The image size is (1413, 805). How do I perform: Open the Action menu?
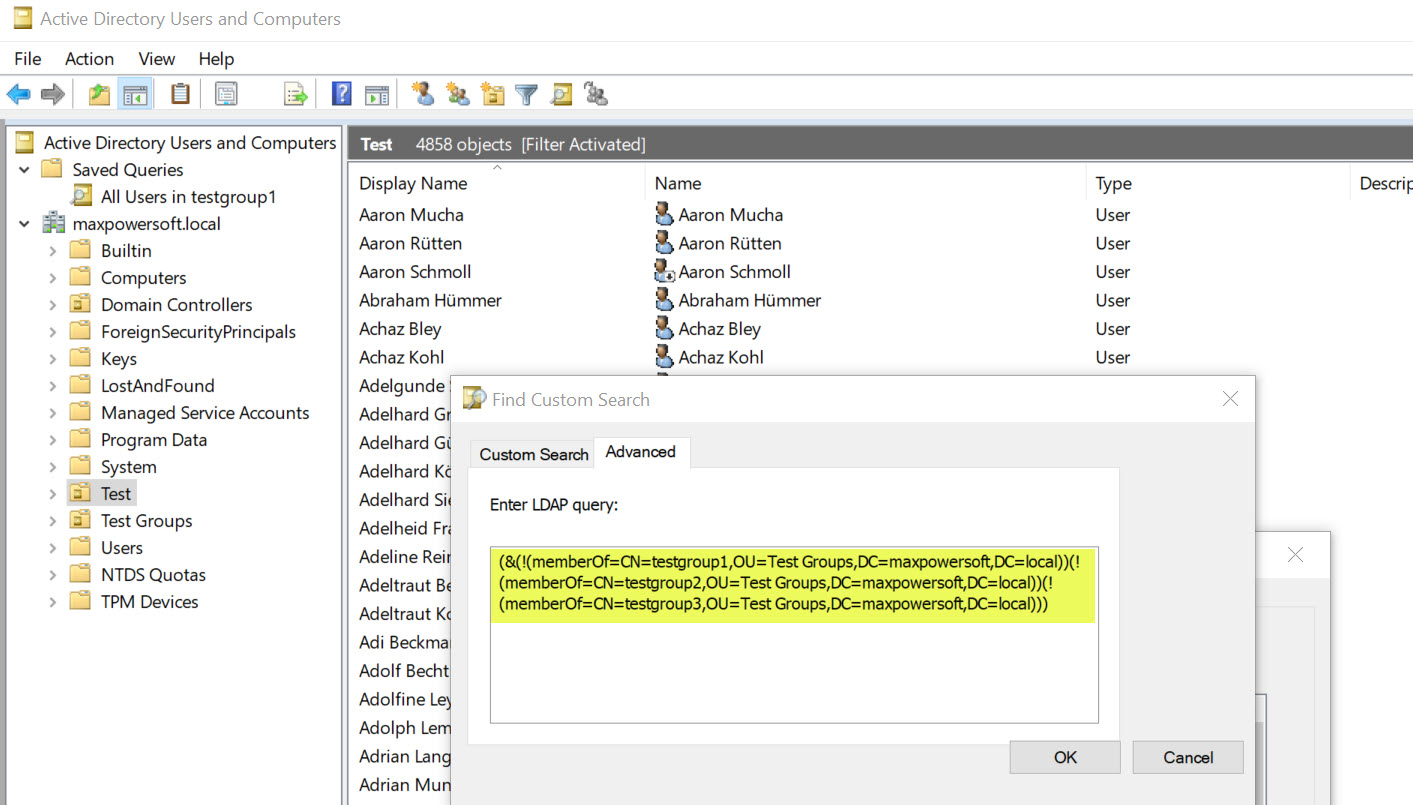click(90, 59)
